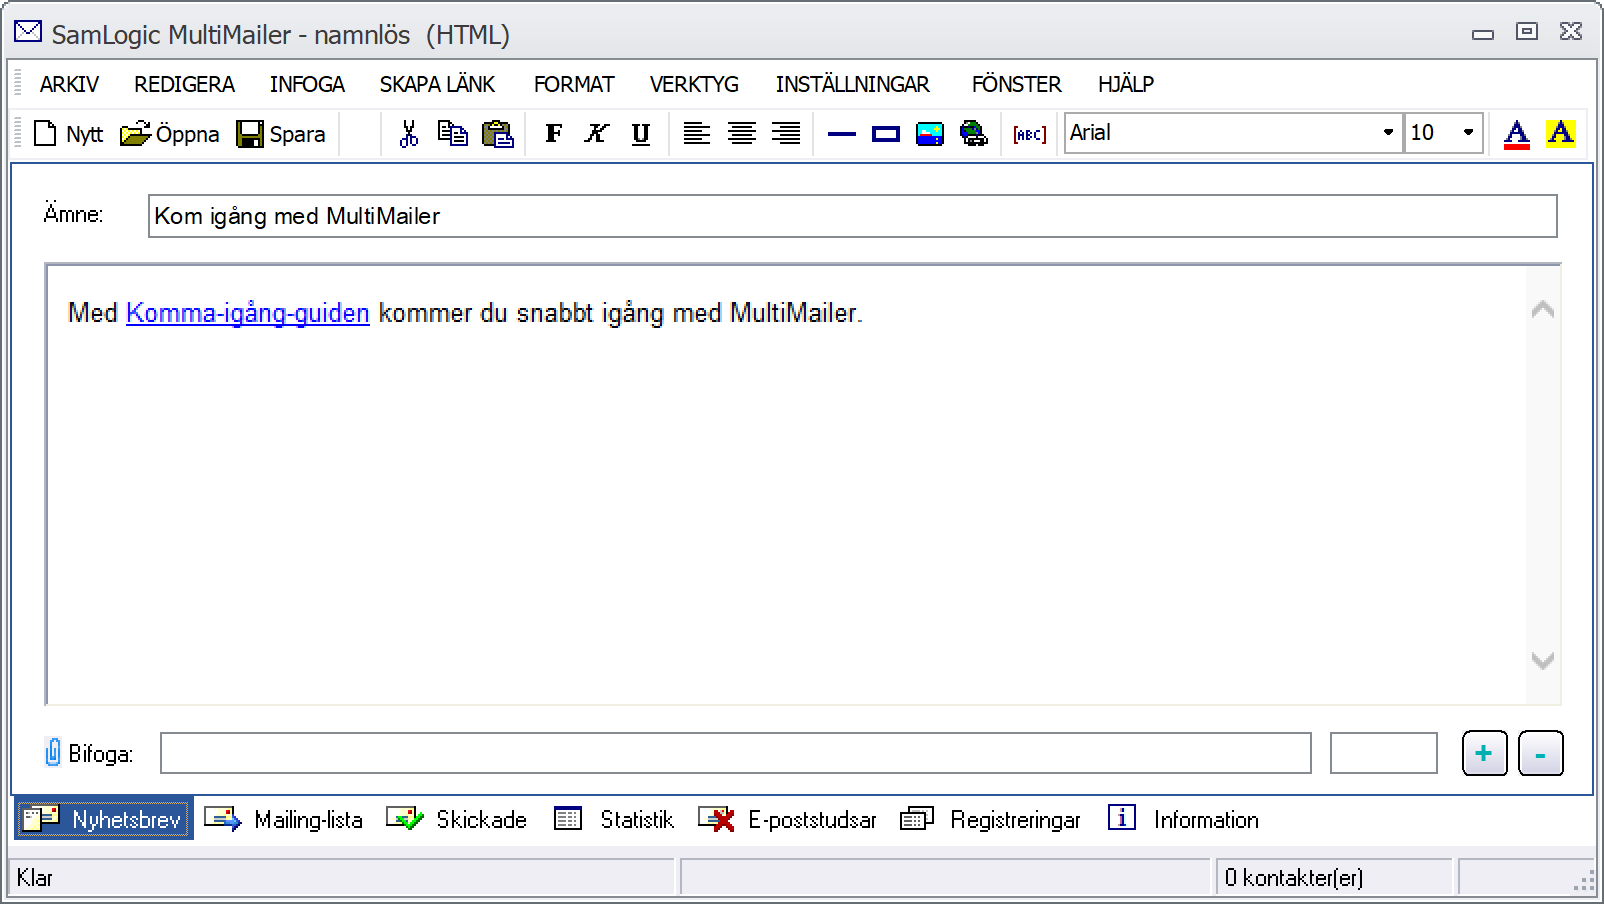Minimize the MultiMailer window
This screenshot has width=1604, height=904.
coord(1483,33)
